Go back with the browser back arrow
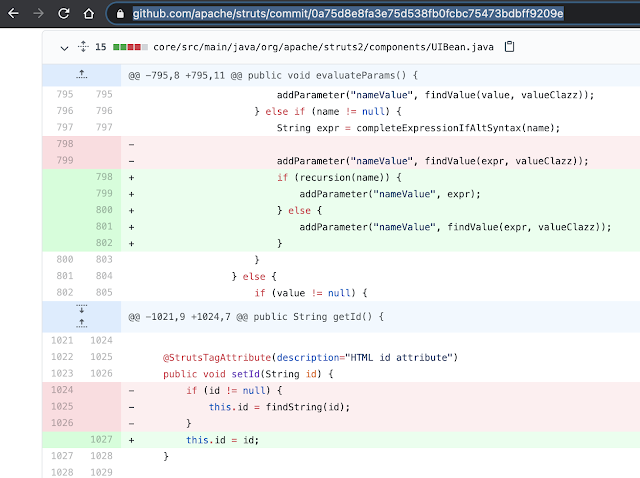Image resolution: width=640 pixels, height=478 pixels. 13,13
